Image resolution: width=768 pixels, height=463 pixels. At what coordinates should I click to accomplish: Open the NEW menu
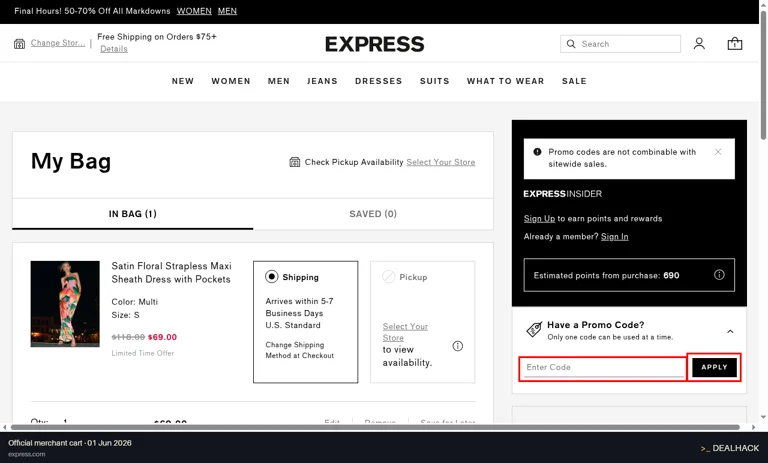(x=183, y=81)
